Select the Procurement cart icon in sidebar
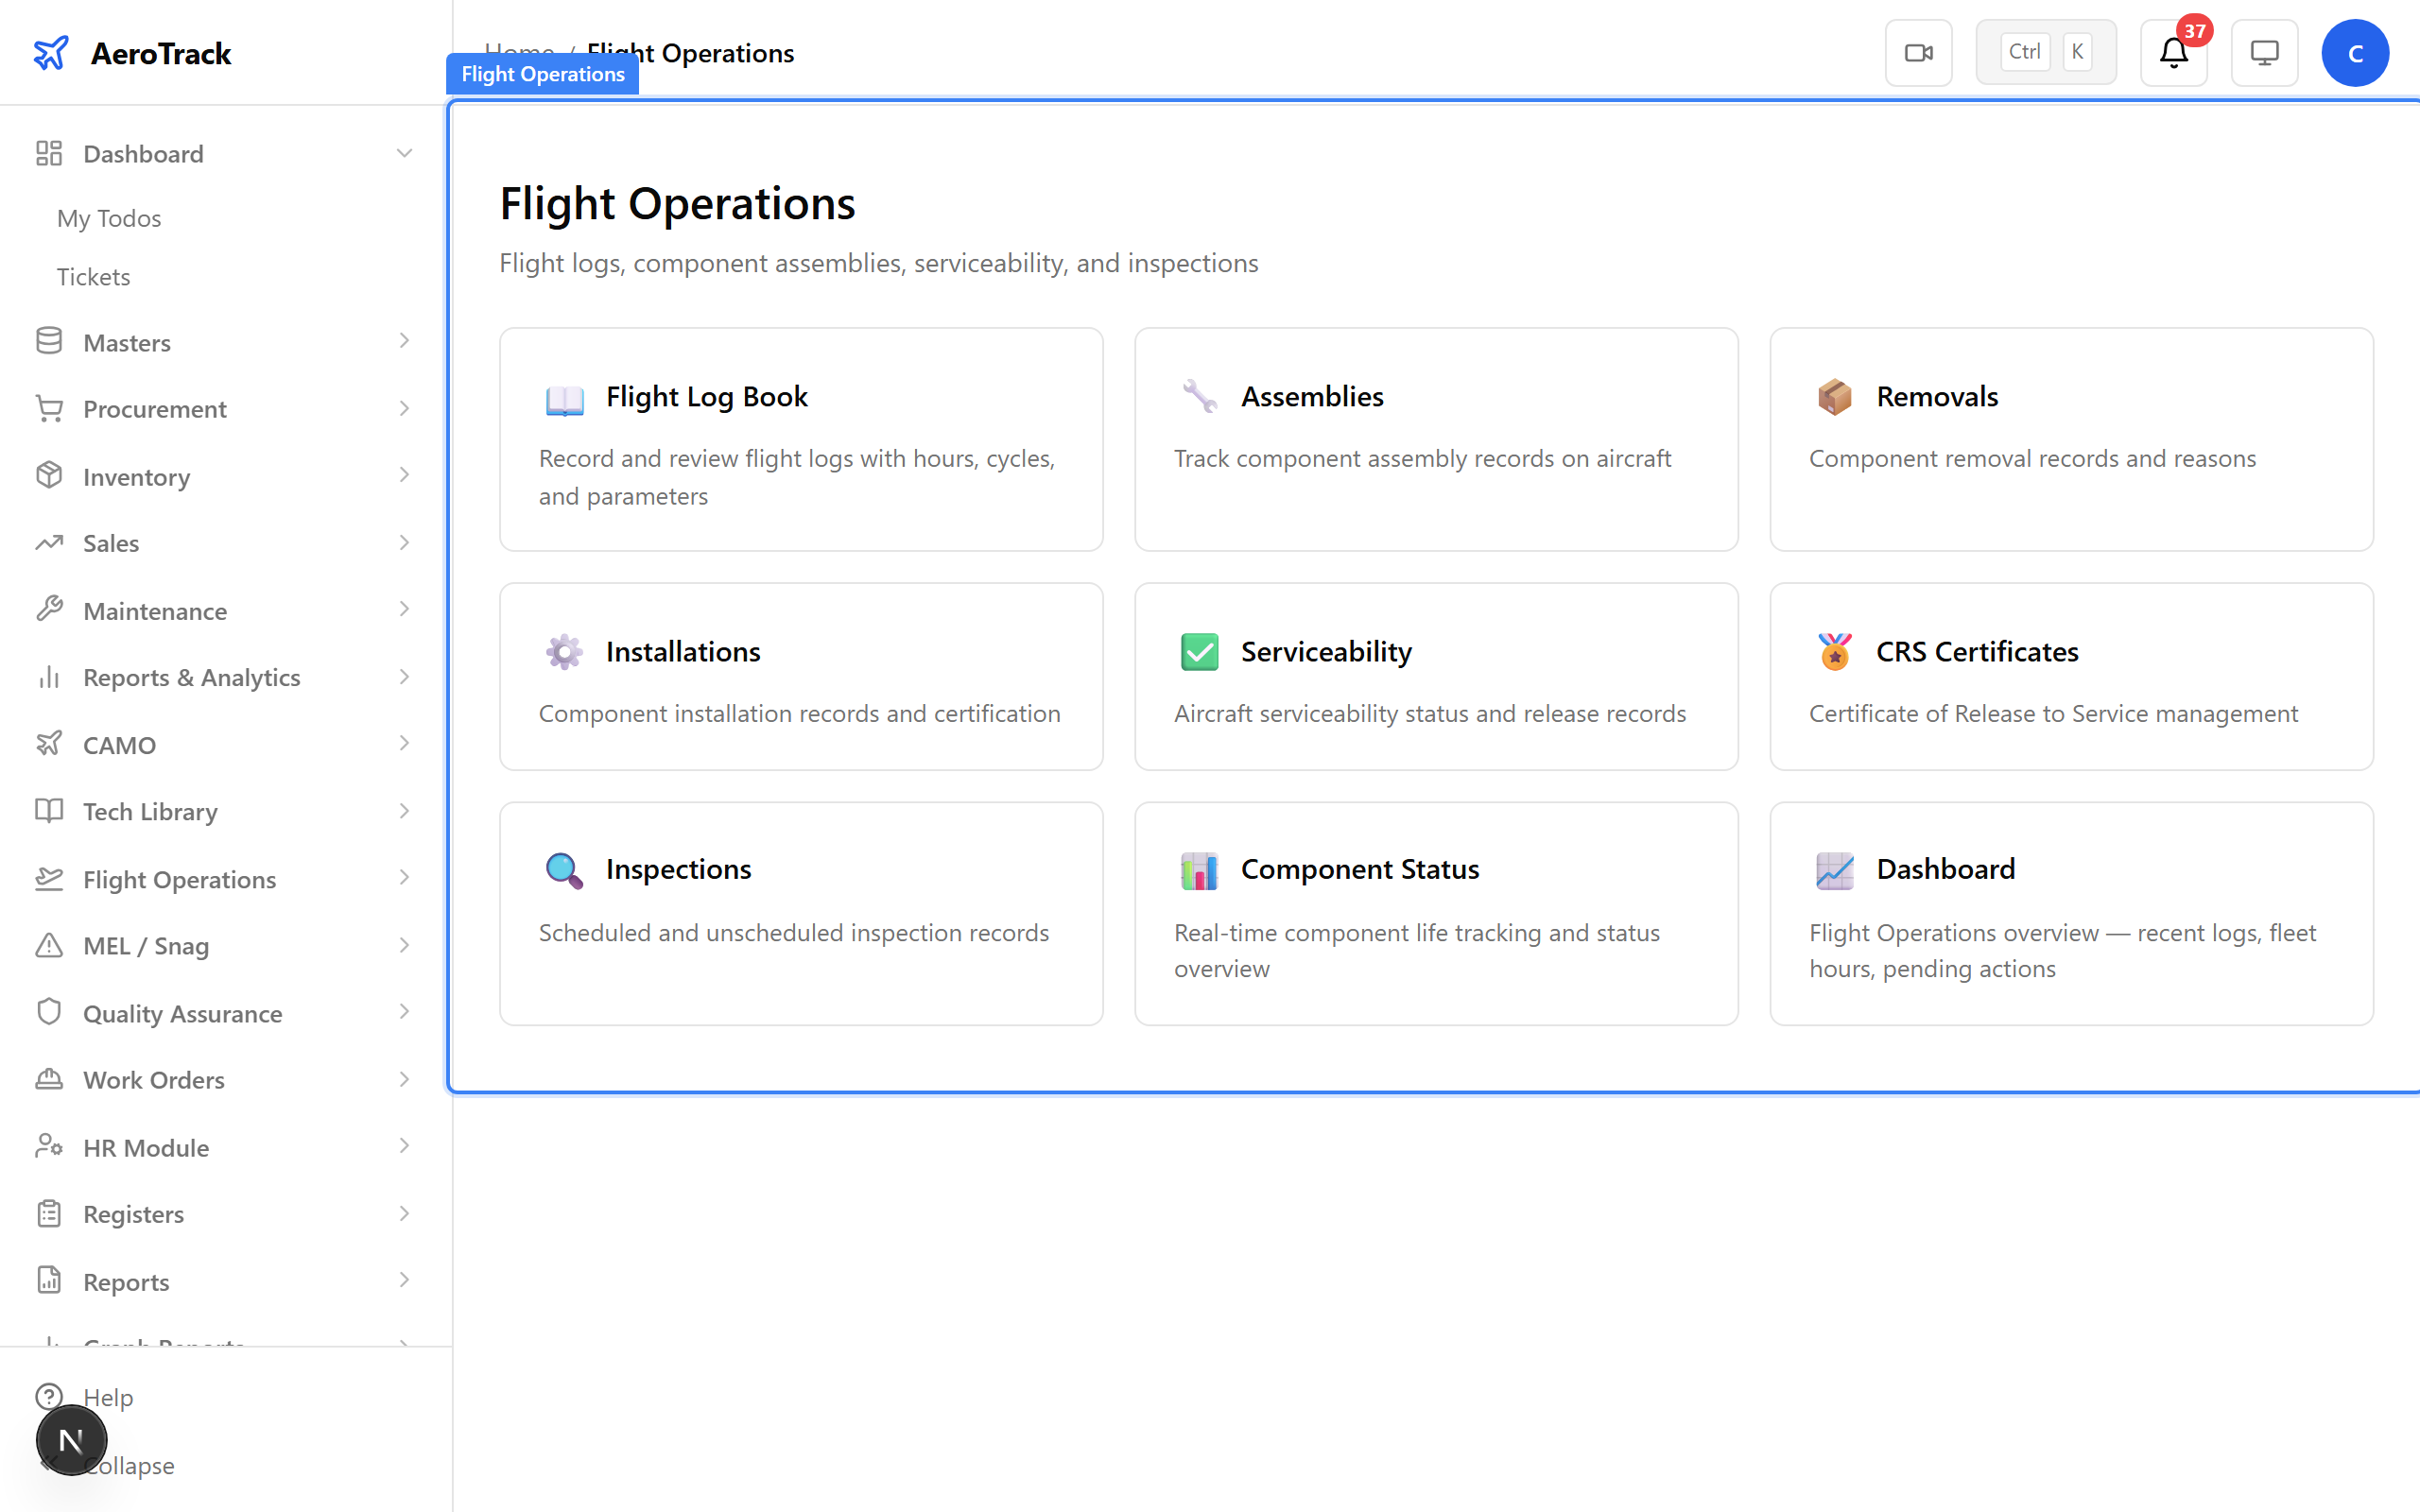Viewport: 2420px width, 1512px height. point(49,408)
